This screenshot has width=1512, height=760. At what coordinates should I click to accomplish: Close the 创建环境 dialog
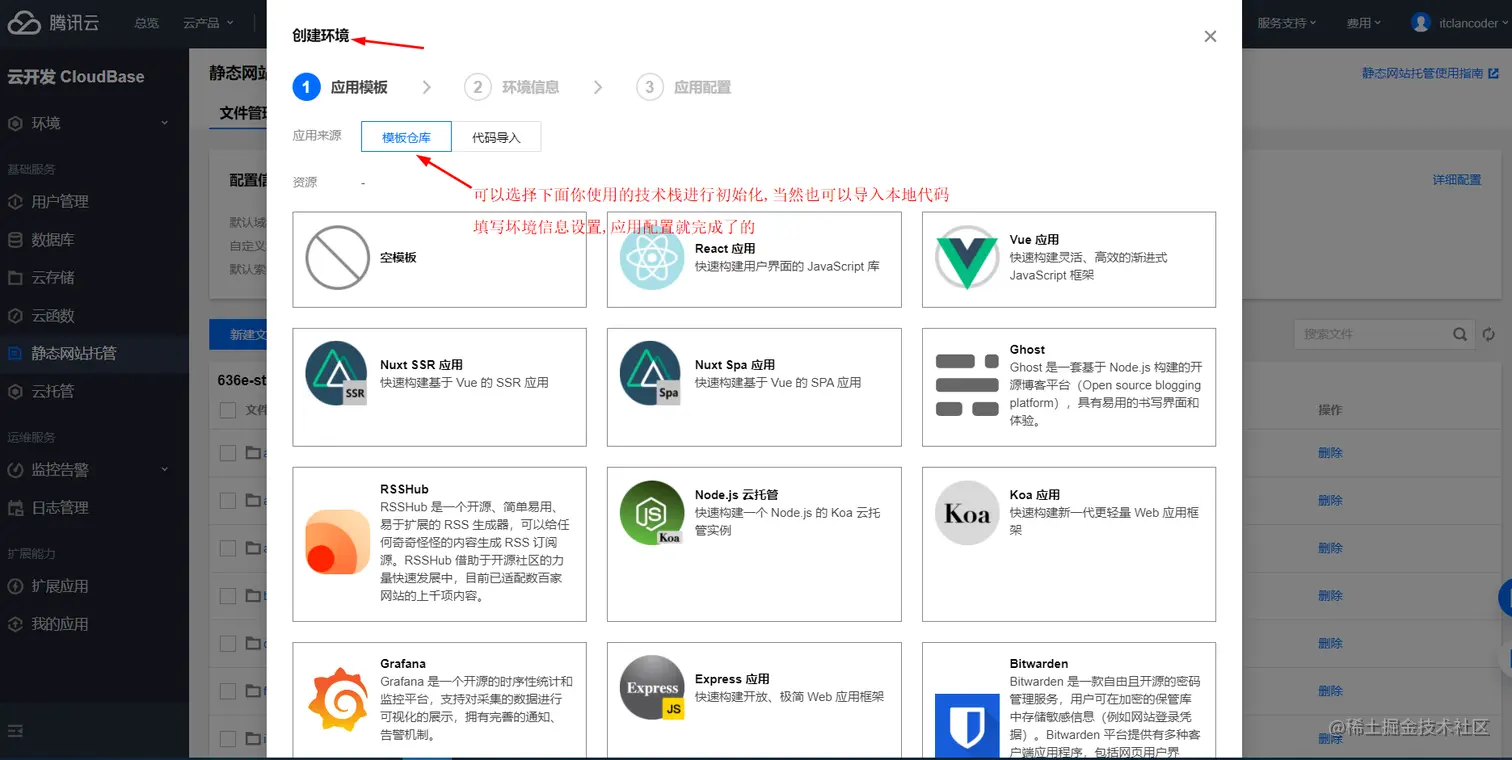pyautogui.click(x=1210, y=36)
